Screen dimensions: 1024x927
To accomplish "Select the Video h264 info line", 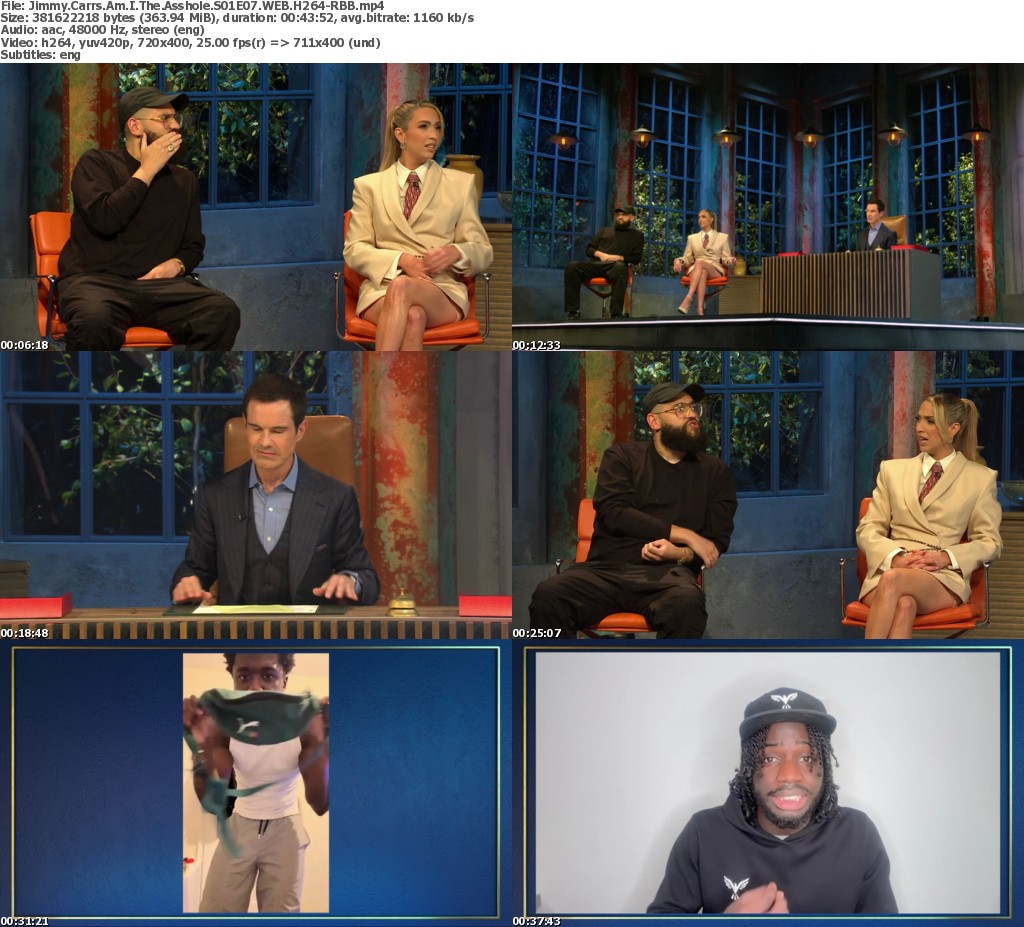I will click(x=190, y=42).
